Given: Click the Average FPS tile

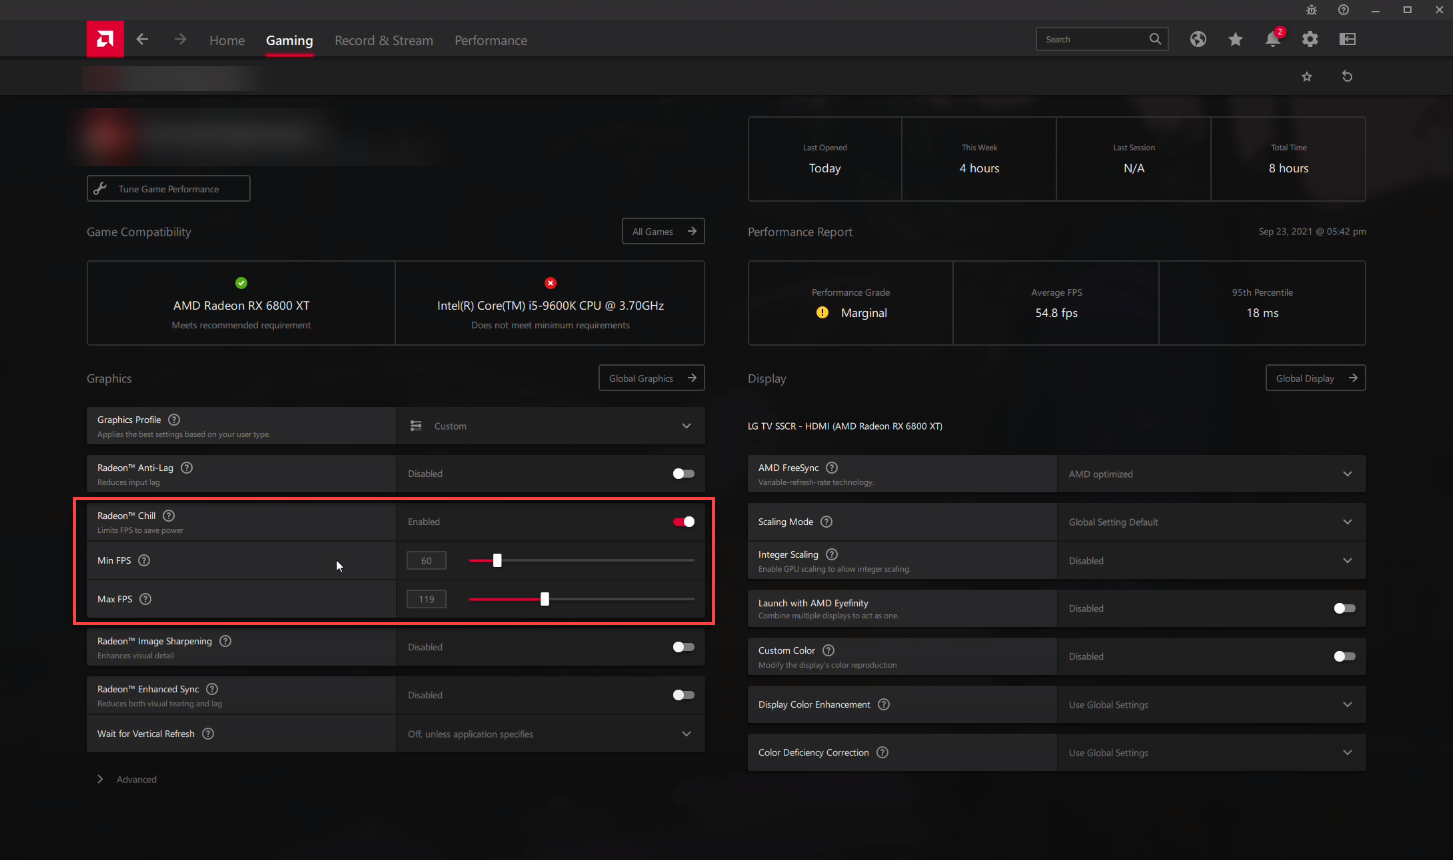Looking at the screenshot, I should click(1056, 303).
